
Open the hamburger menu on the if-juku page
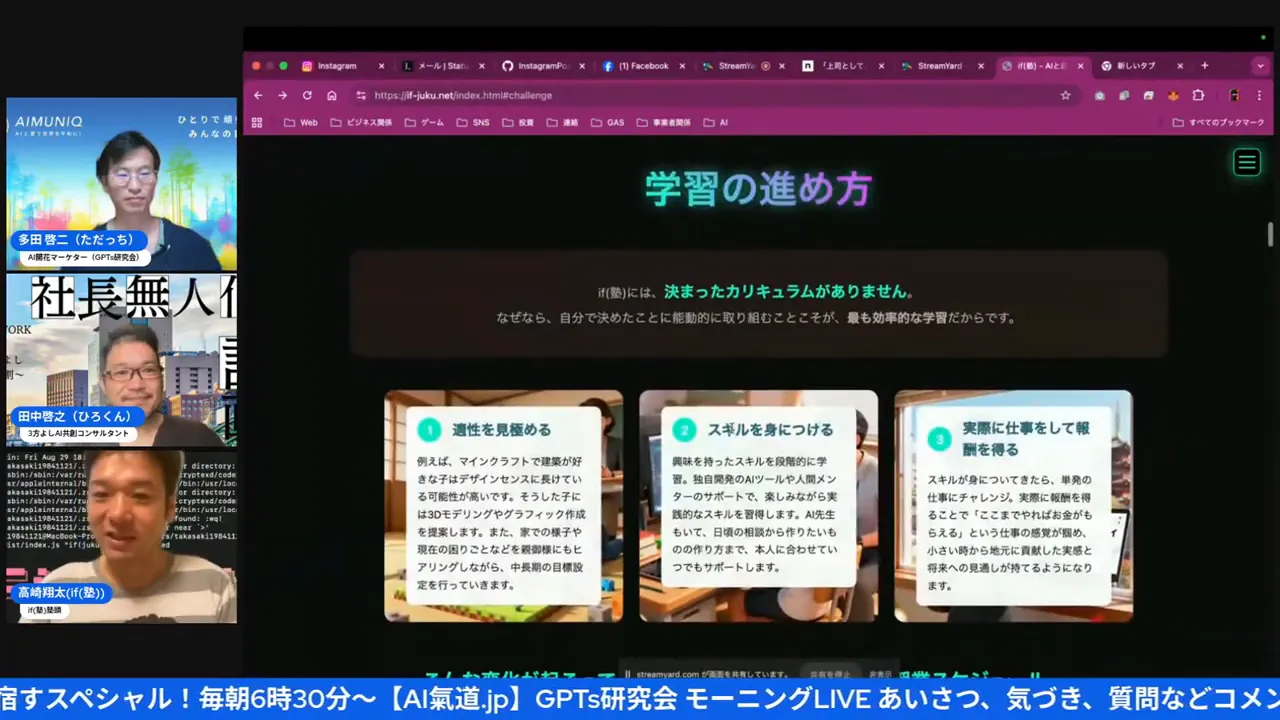(1246, 162)
